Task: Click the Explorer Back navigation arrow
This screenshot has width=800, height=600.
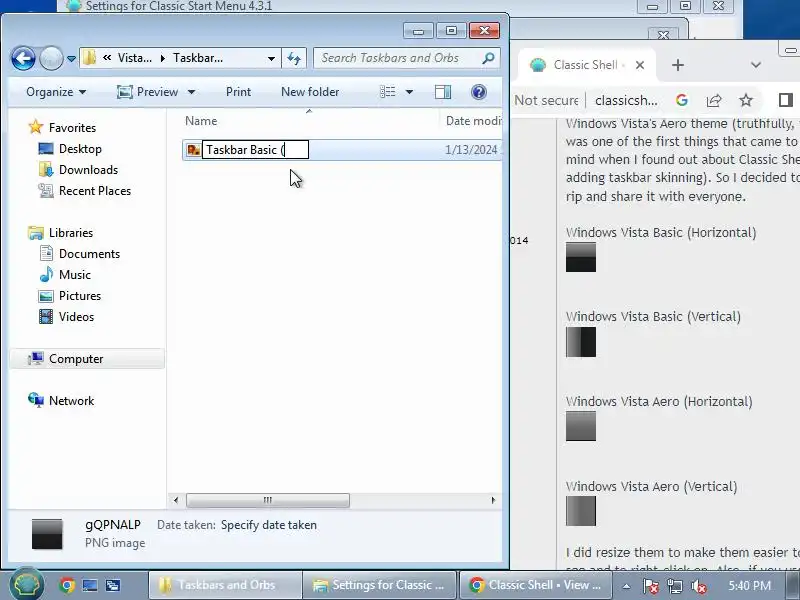Action: (23, 58)
